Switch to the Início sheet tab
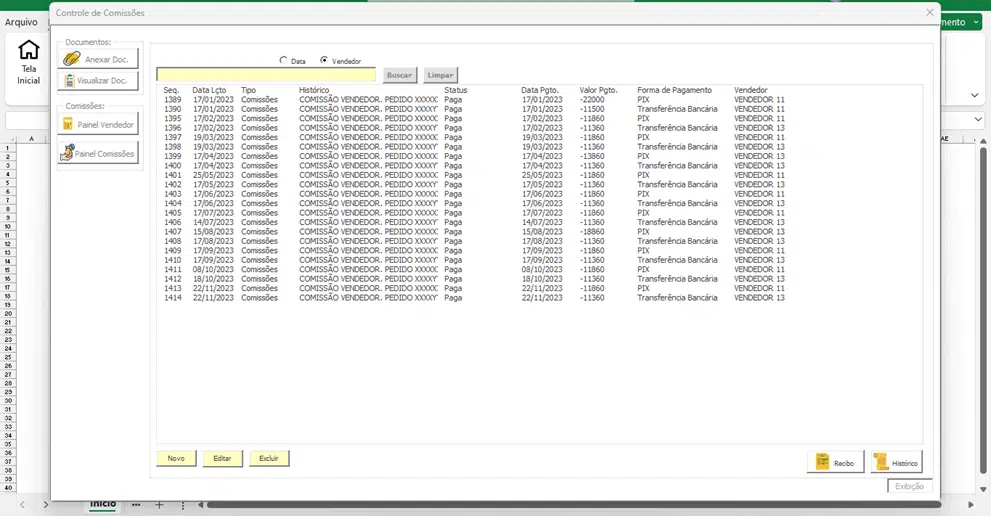The width and height of the screenshot is (991, 516). click(103, 505)
